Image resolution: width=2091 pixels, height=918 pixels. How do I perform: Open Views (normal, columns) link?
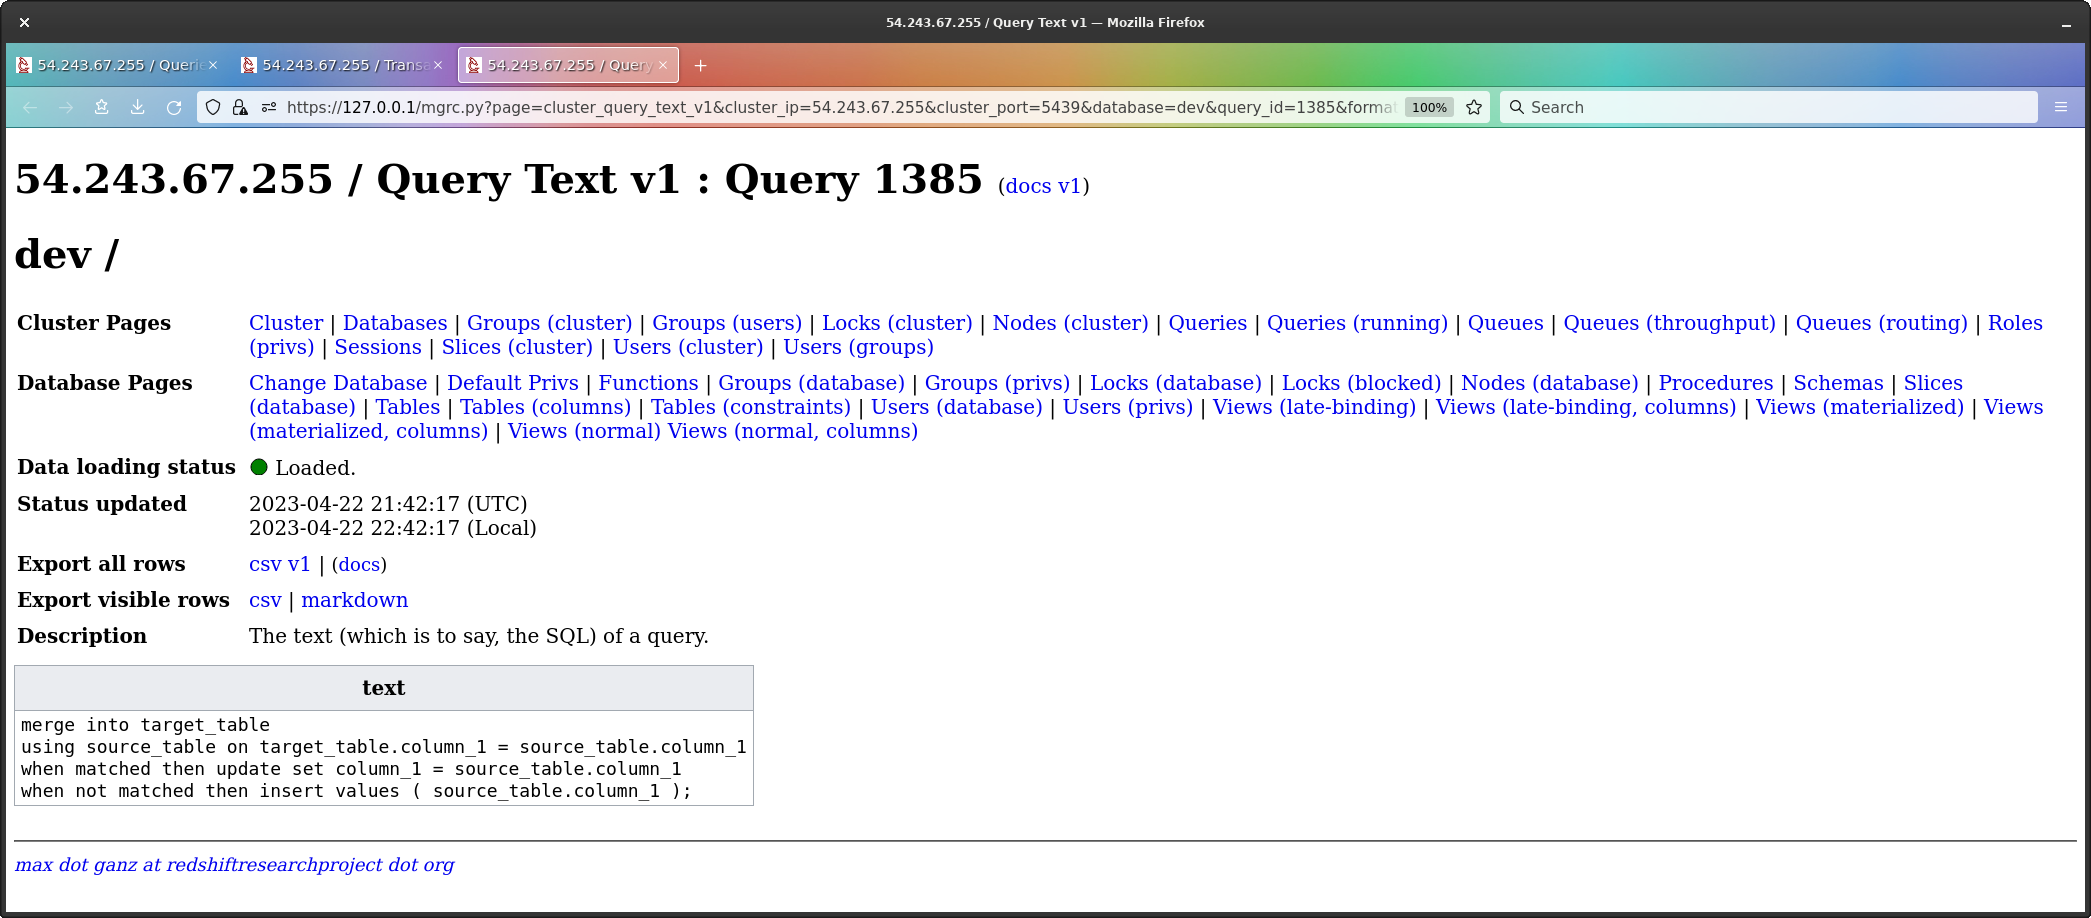pyautogui.click(x=793, y=431)
